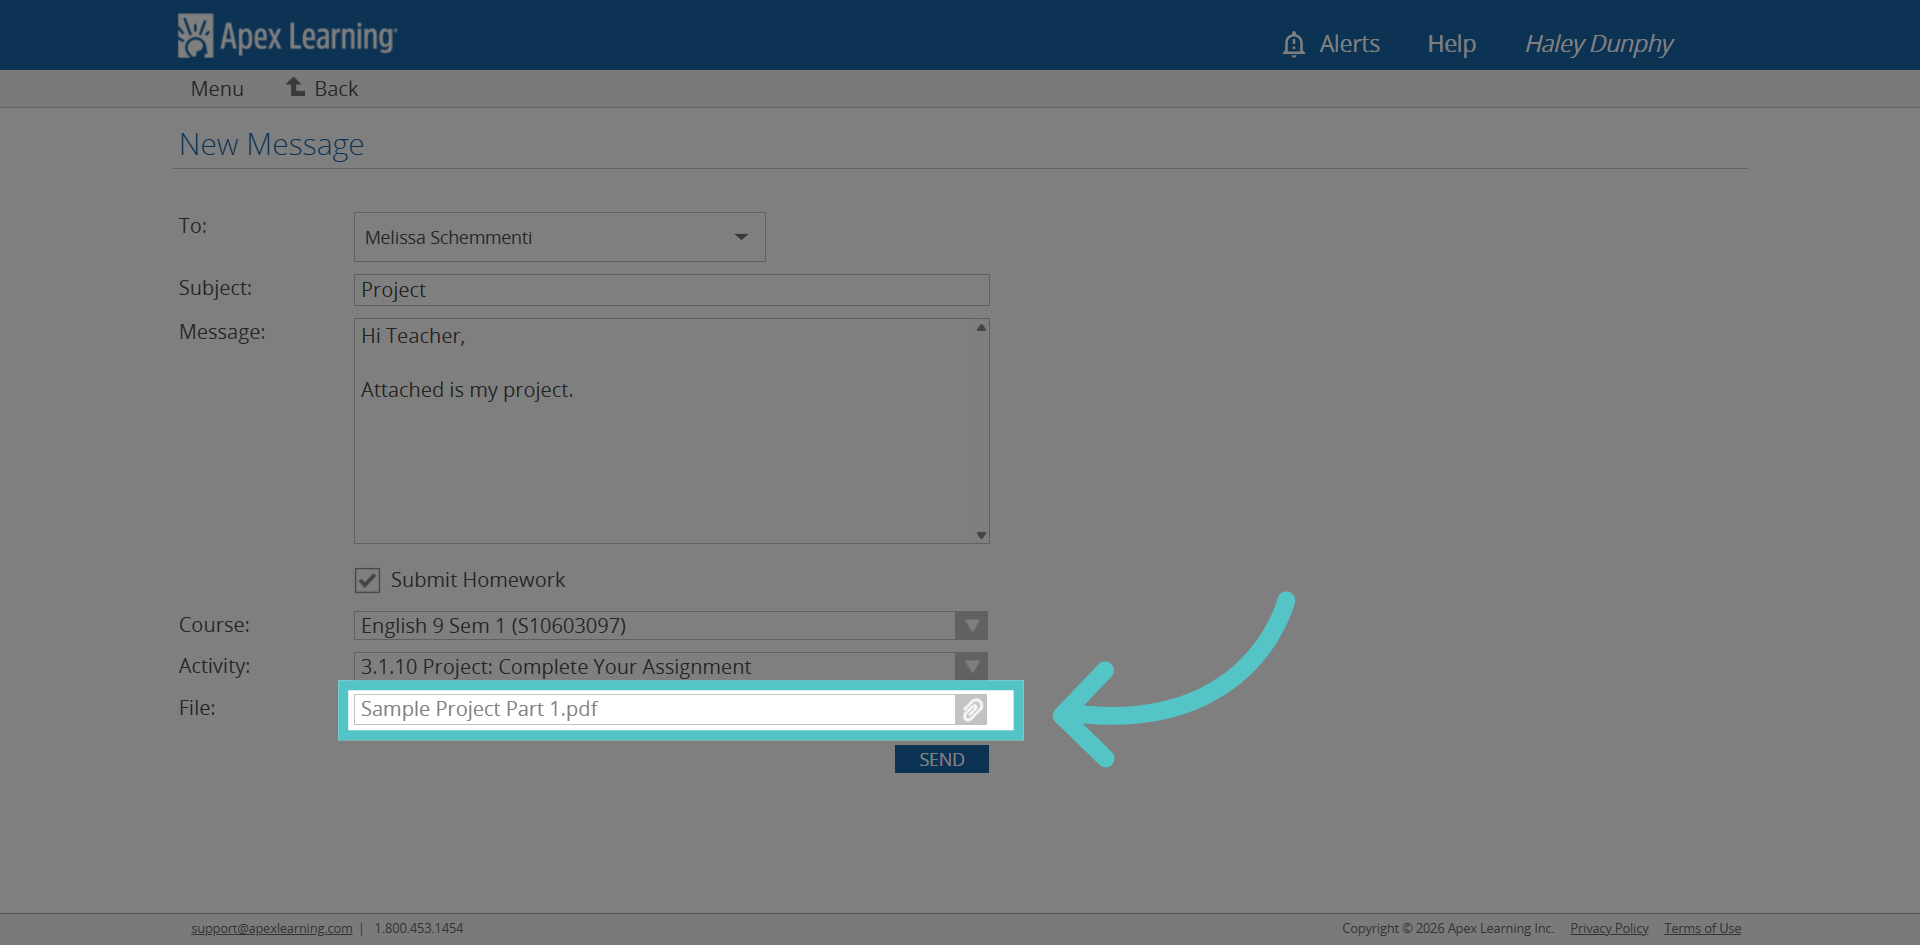This screenshot has height=945, width=1920.
Task: Click the New Message heading
Action: click(271, 145)
